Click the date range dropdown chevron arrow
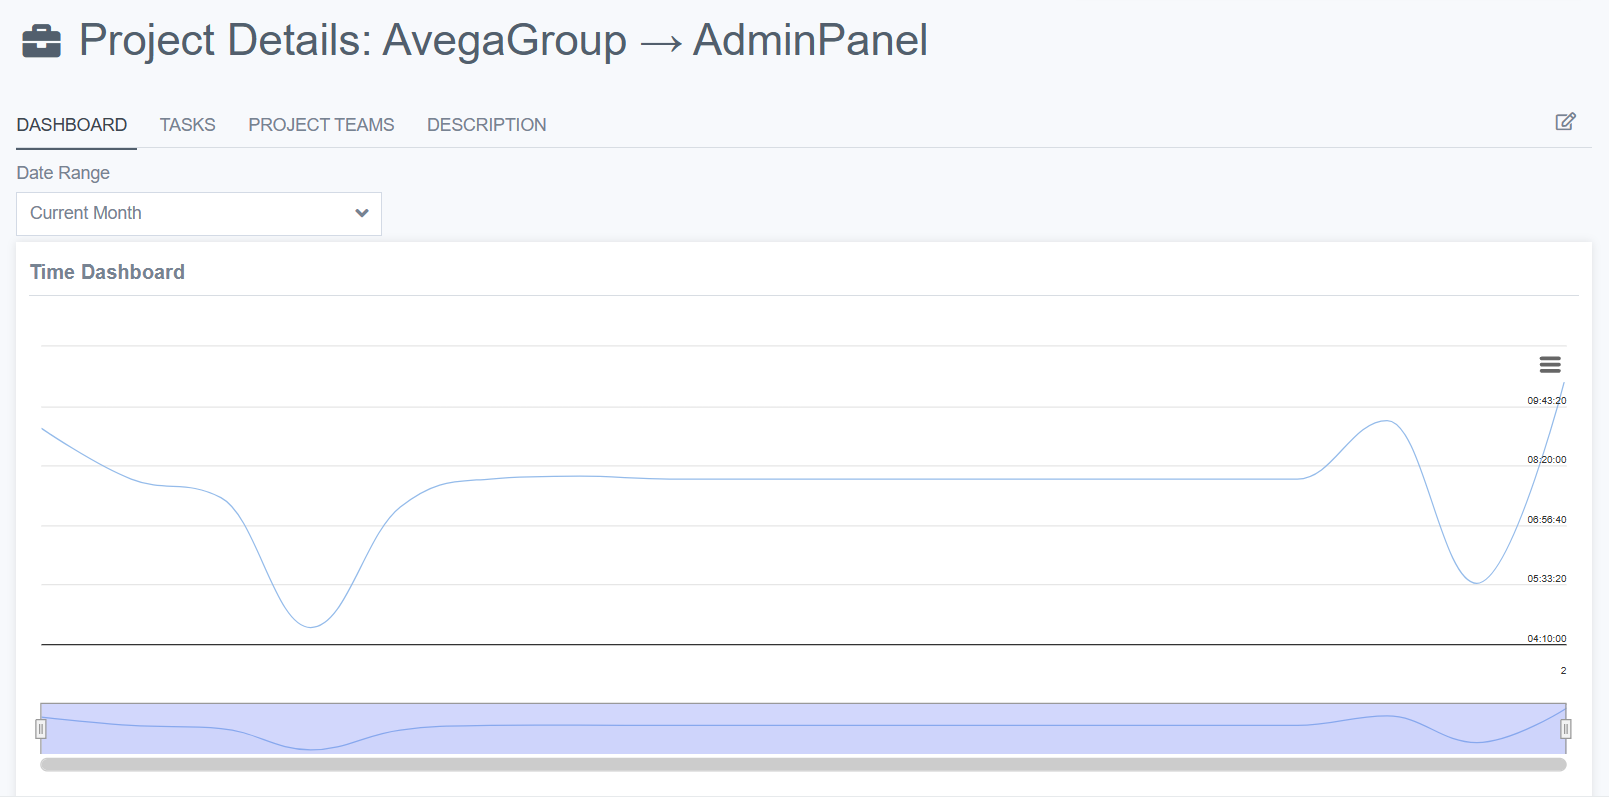The width and height of the screenshot is (1609, 797). (x=362, y=213)
